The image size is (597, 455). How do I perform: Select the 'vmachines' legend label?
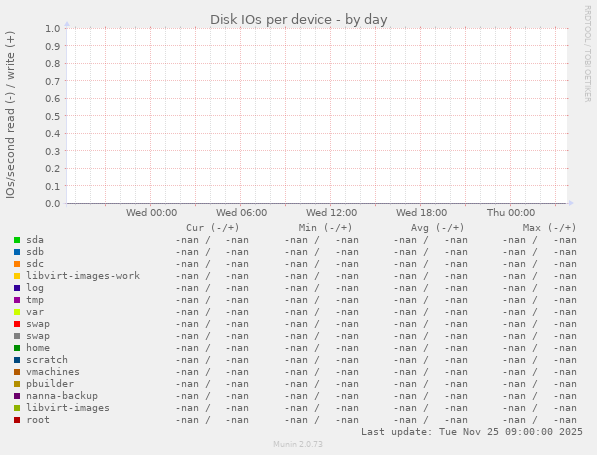[x=53, y=372]
